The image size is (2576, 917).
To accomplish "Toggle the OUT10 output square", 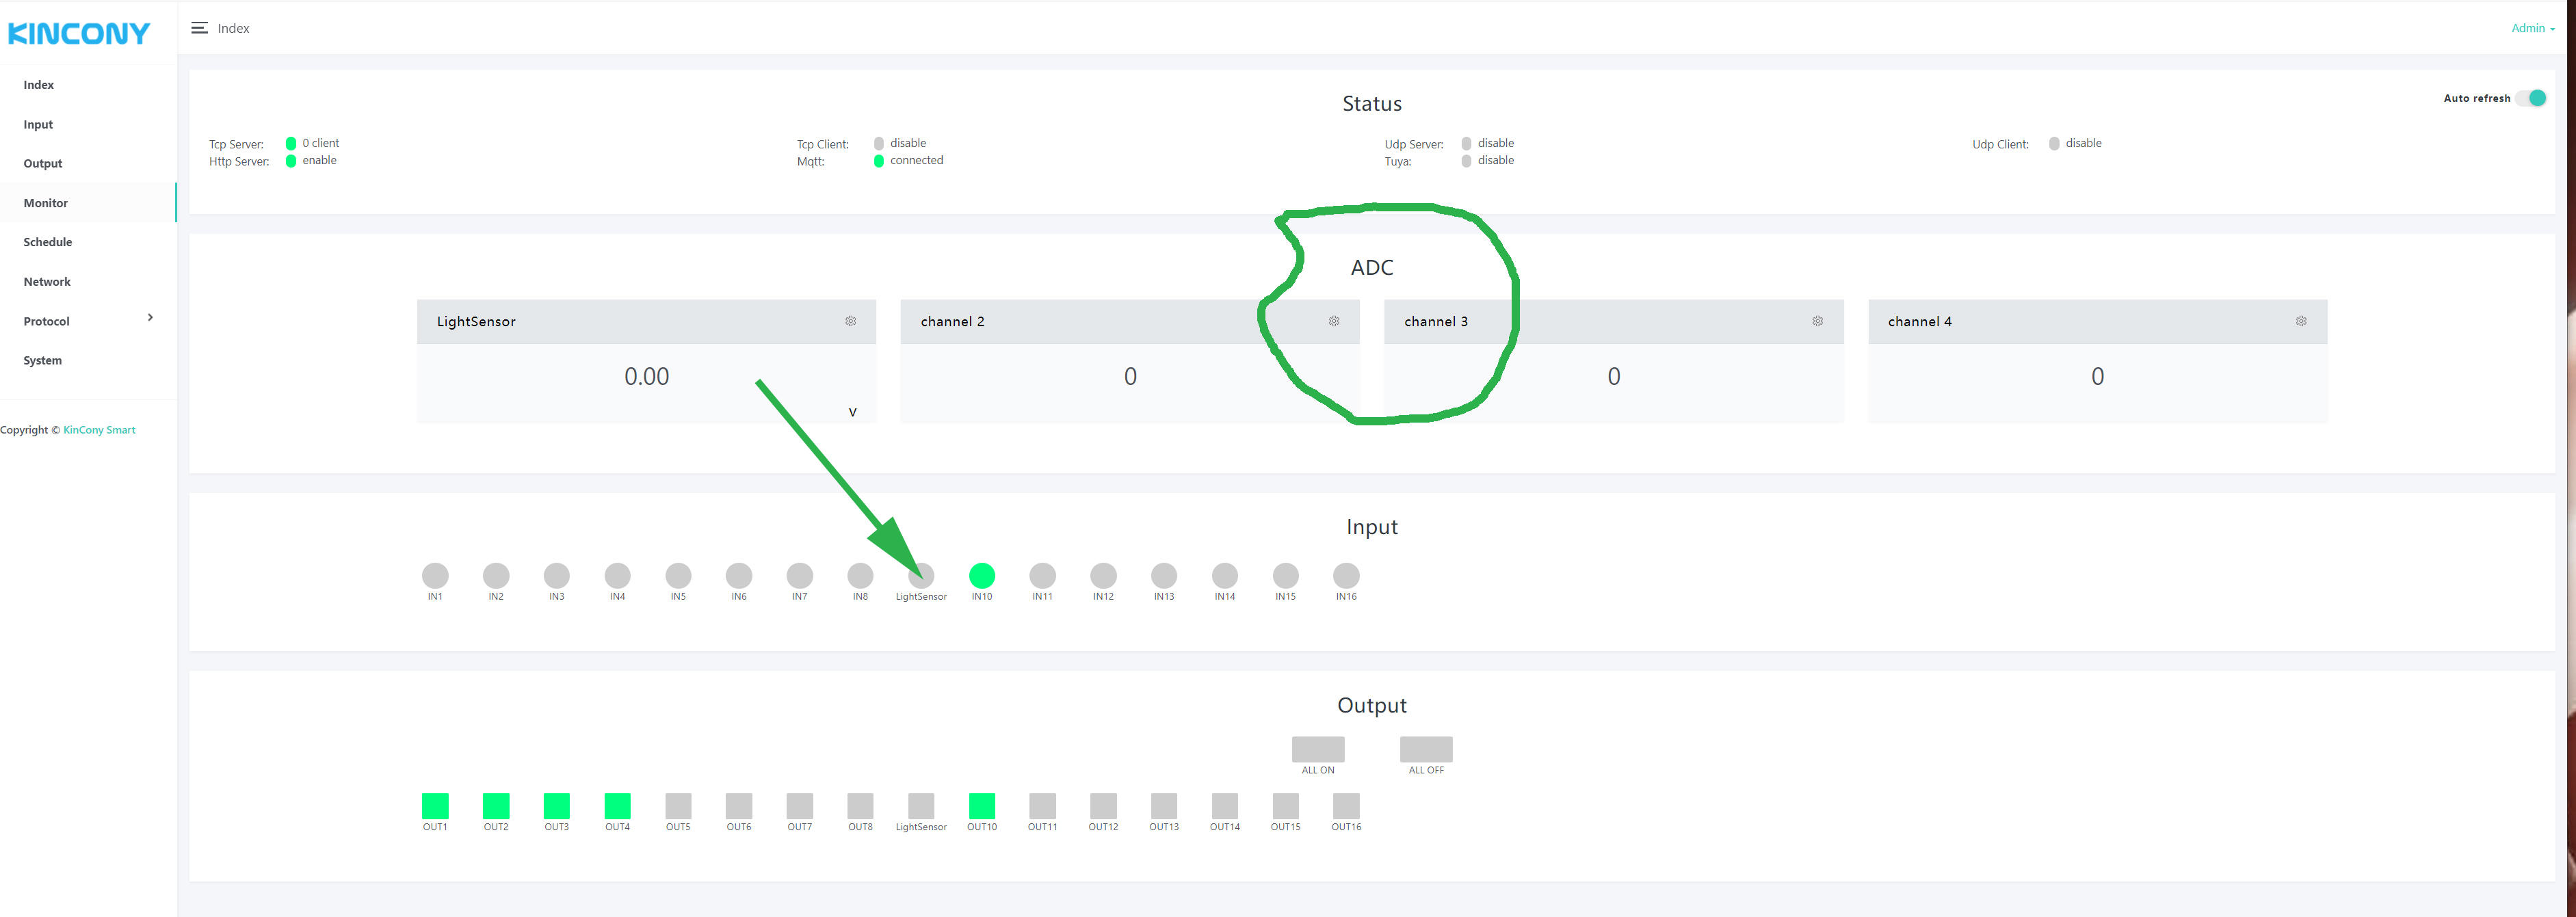I will 981,805.
